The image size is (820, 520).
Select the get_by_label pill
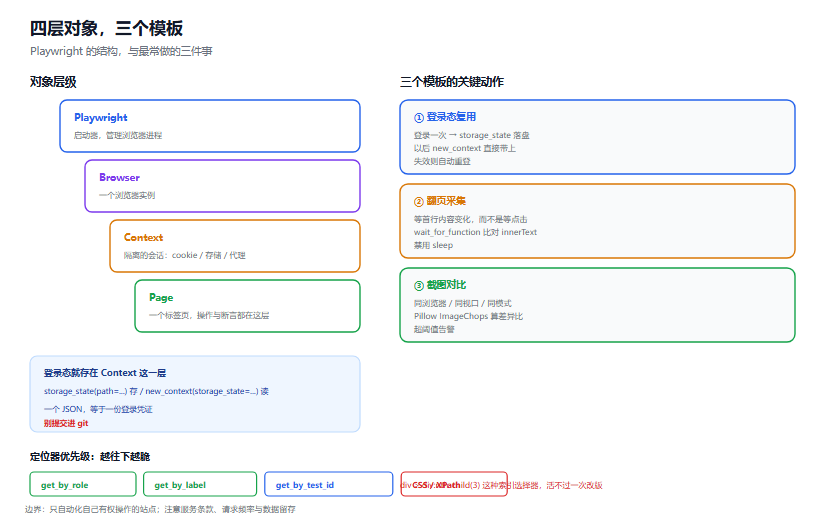[x=200, y=484]
